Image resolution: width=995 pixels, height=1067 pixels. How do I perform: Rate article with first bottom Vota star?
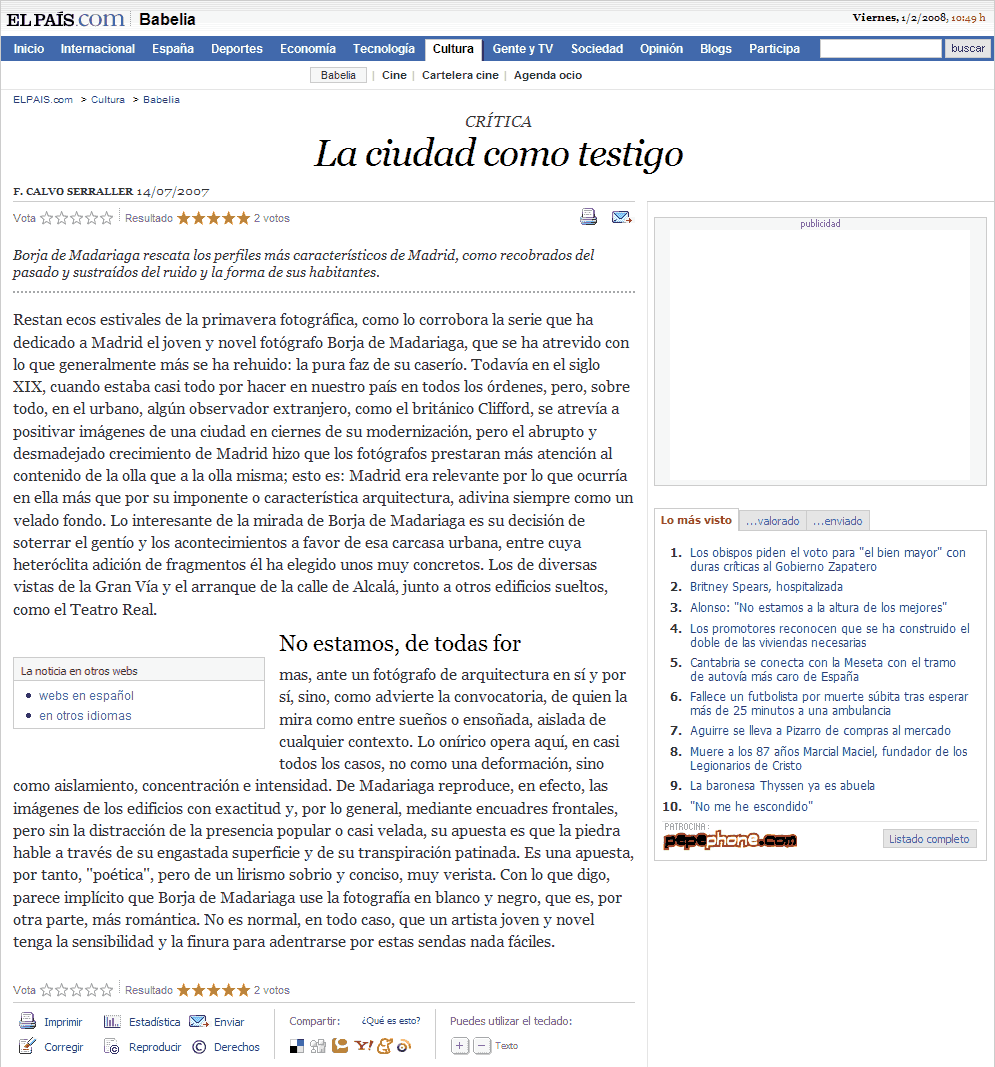coord(46,990)
